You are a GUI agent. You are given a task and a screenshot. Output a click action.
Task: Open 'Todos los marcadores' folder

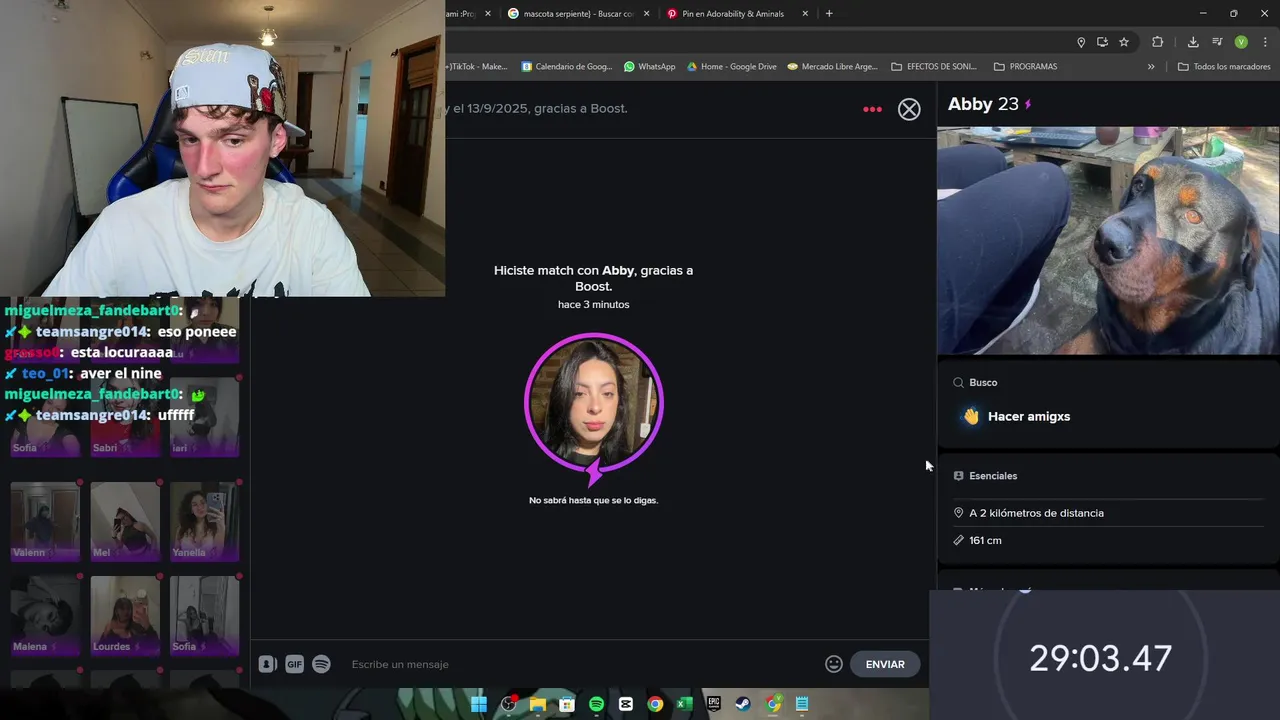(x=1224, y=67)
